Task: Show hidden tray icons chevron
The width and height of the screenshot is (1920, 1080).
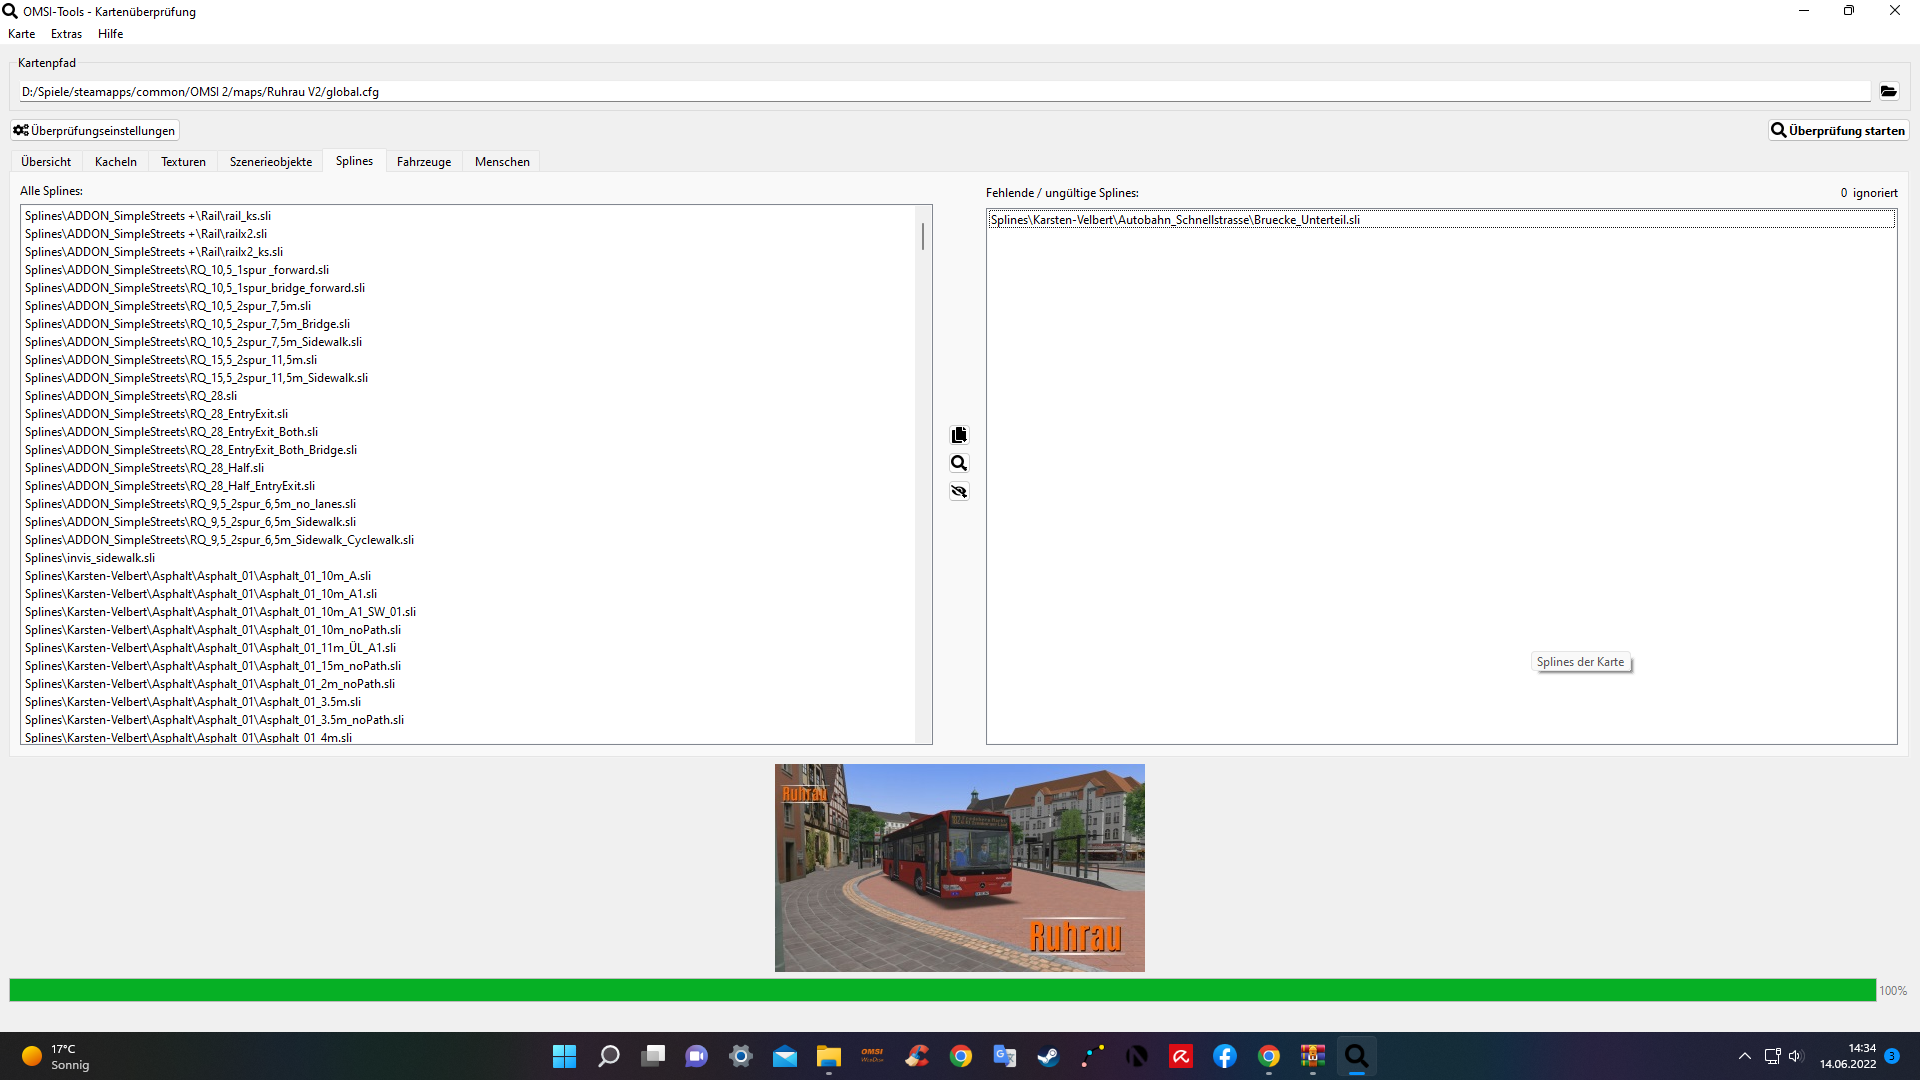Action: 1744,1056
